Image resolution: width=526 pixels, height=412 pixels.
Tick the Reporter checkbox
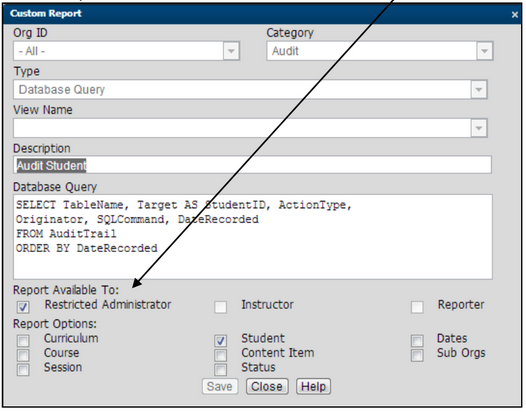coord(417,307)
